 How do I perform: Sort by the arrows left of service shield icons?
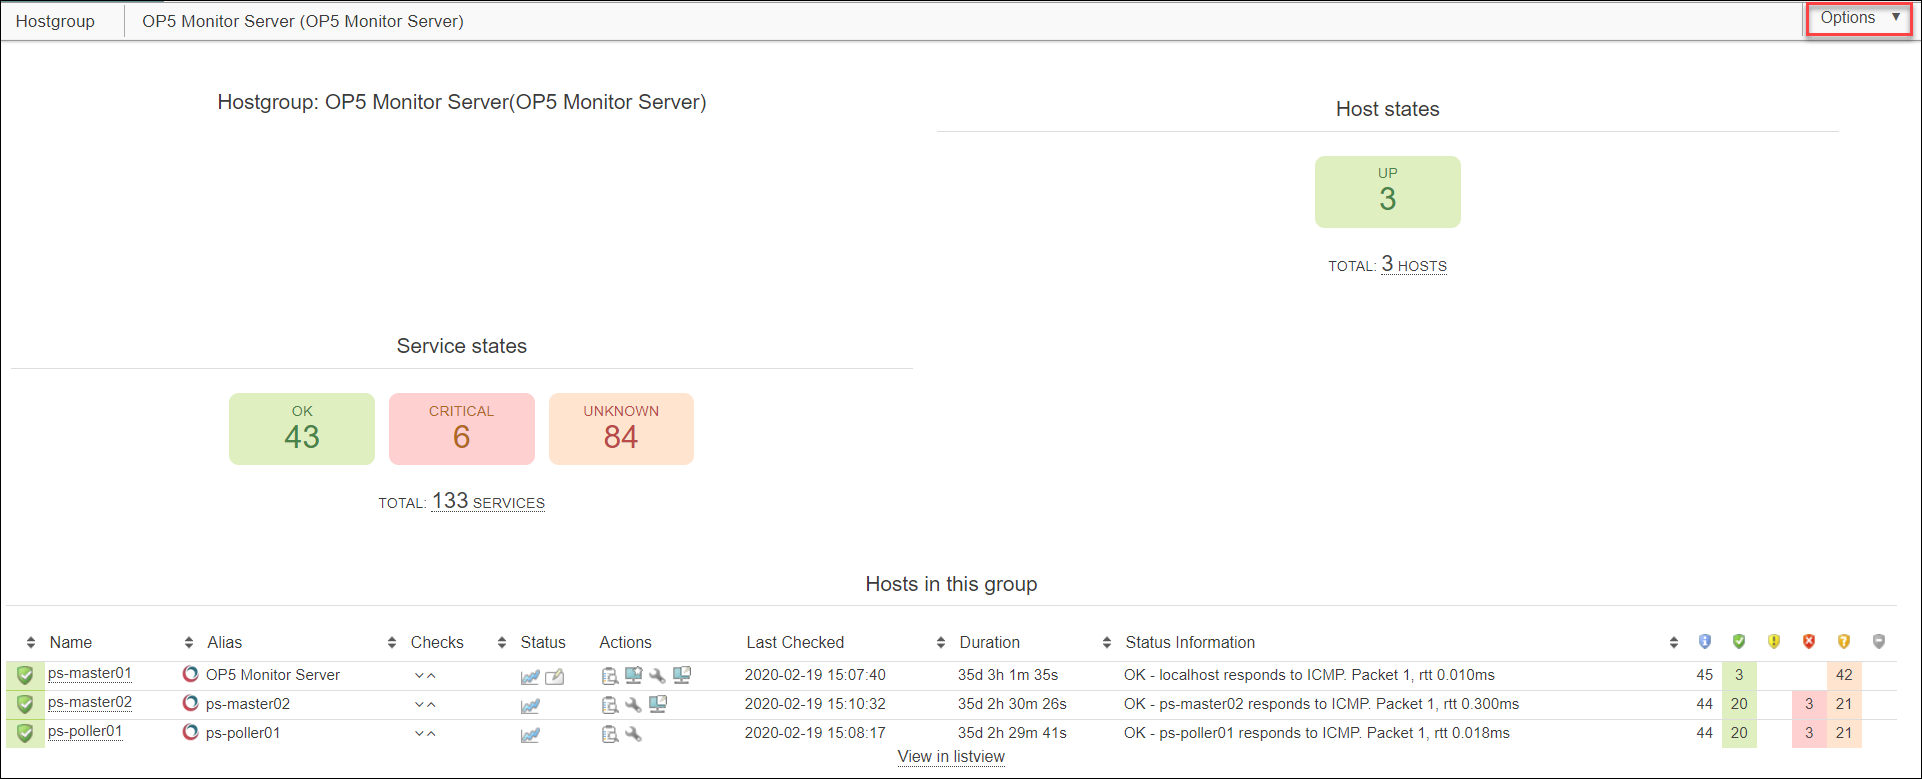coord(1674,643)
